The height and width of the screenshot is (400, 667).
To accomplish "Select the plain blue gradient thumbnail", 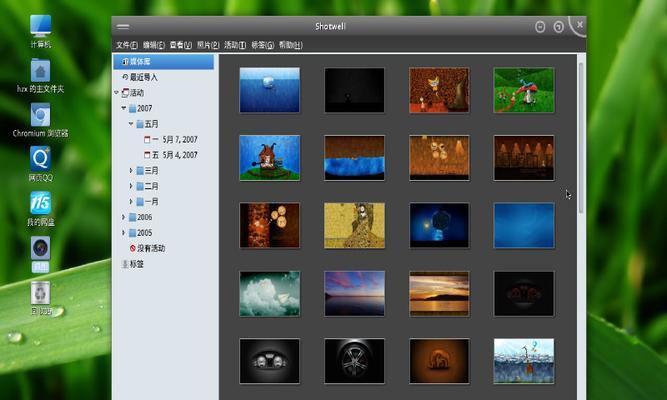I will 524,226.
